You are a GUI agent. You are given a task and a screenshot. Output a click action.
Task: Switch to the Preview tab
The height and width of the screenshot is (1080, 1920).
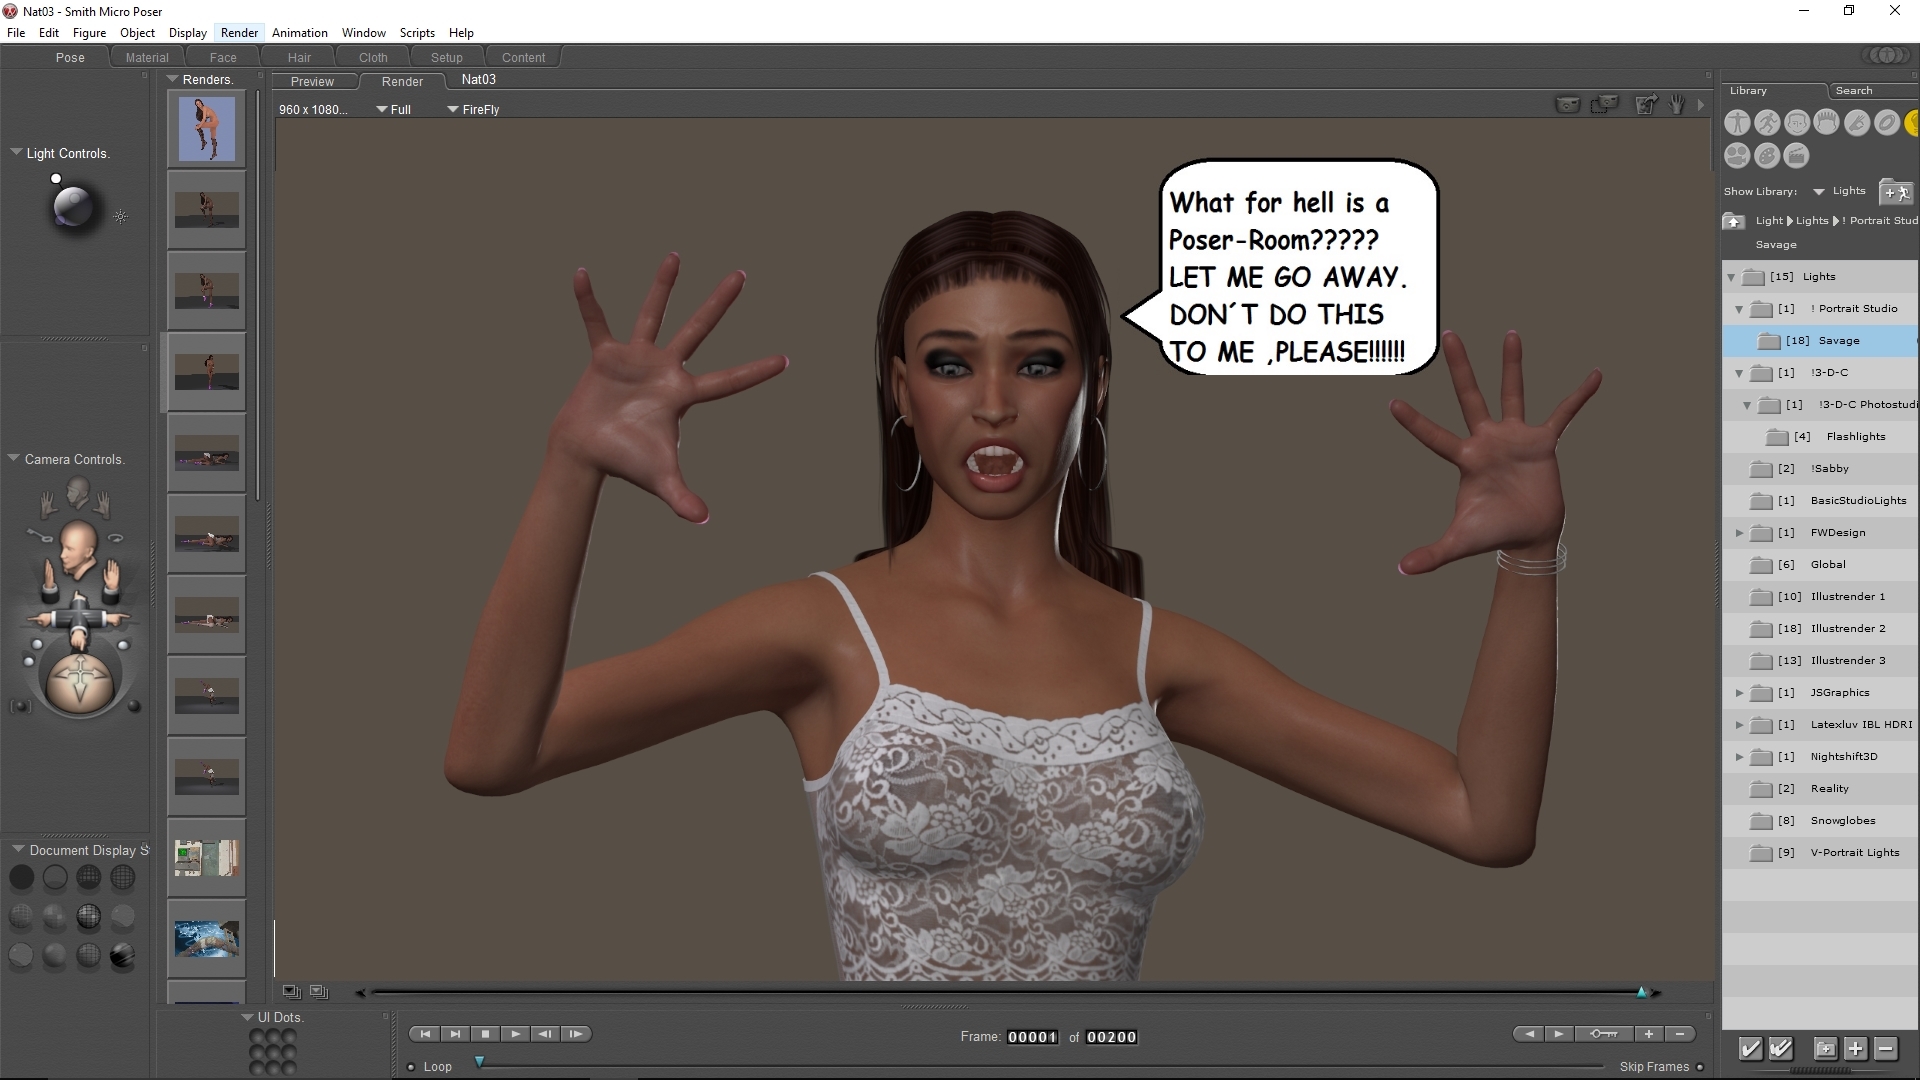coord(312,82)
